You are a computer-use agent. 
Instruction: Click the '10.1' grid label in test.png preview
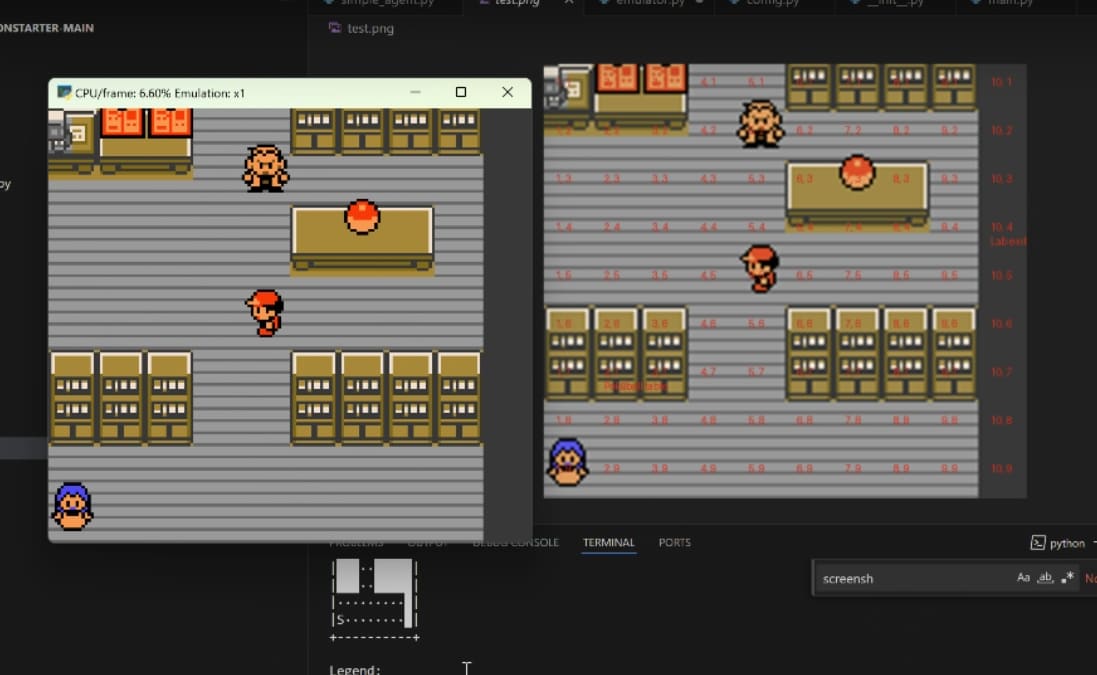tap(1001, 83)
